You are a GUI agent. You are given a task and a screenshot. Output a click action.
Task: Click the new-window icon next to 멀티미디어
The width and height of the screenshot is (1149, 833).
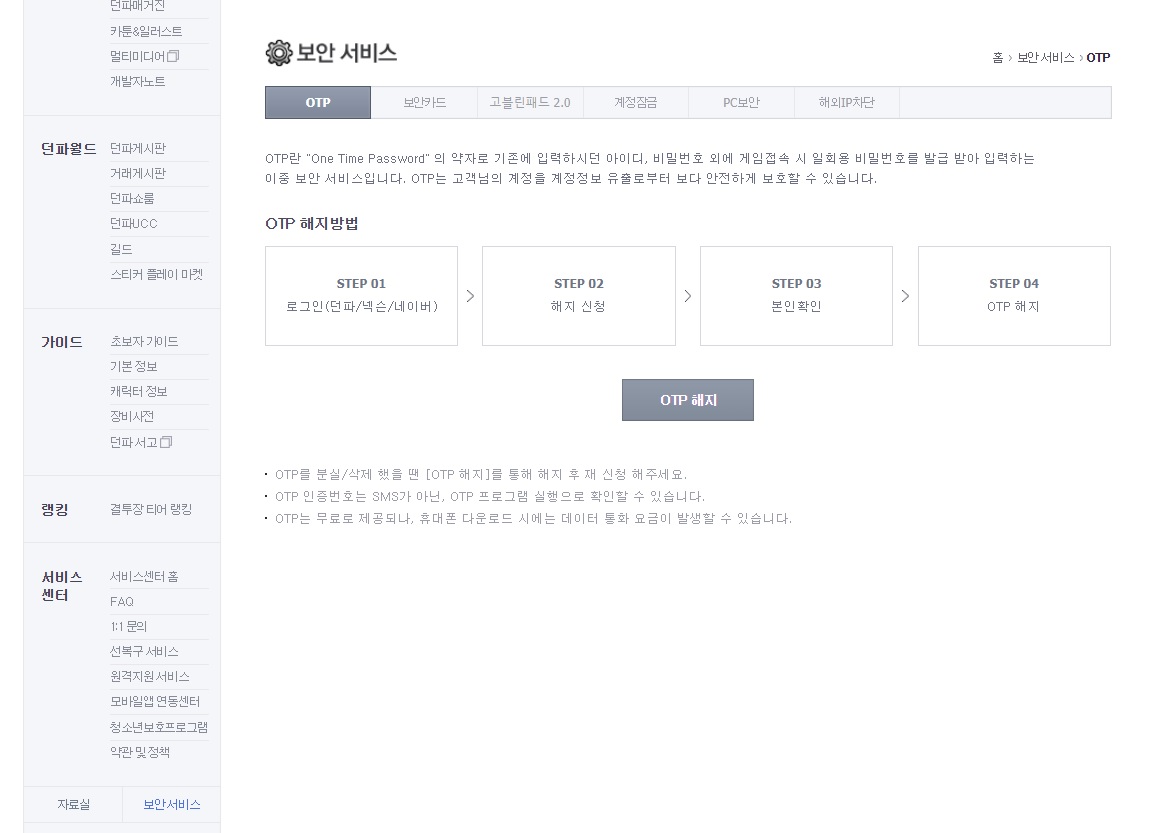coord(173,56)
